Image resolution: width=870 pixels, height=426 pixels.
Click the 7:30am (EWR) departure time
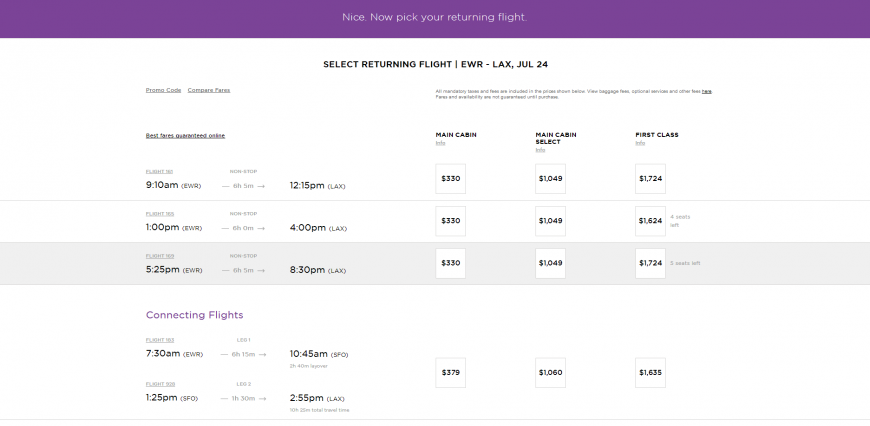tap(174, 353)
